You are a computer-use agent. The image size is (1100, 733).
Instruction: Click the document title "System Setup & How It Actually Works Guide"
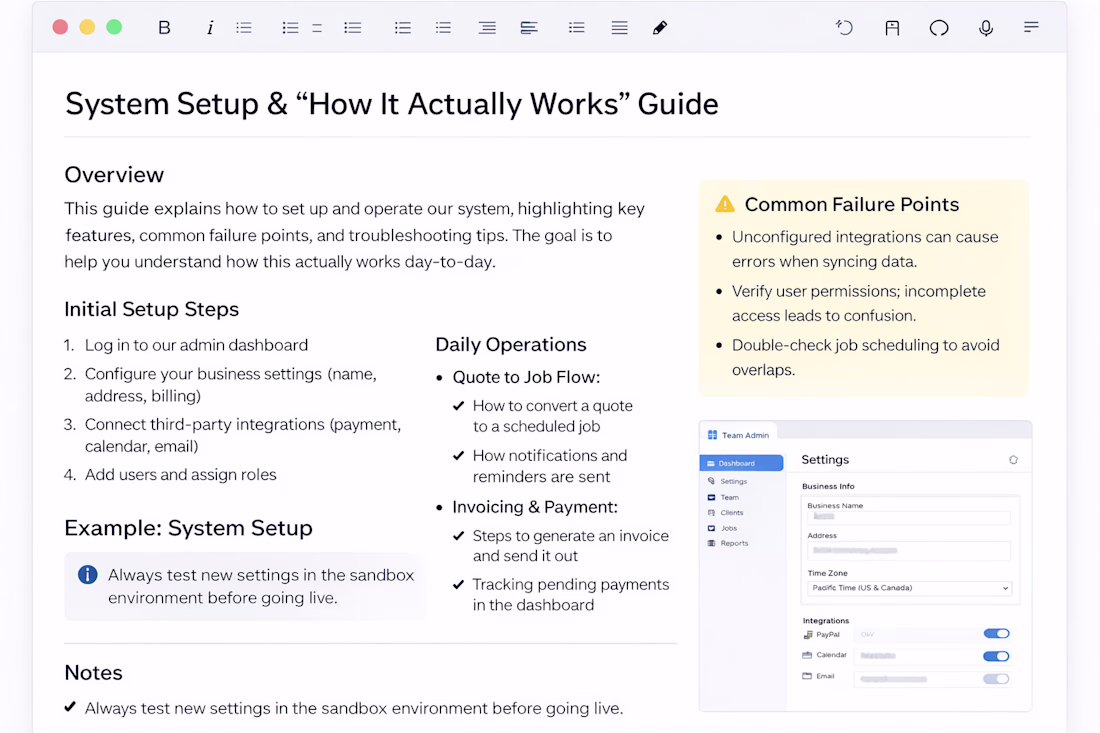pos(391,104)
